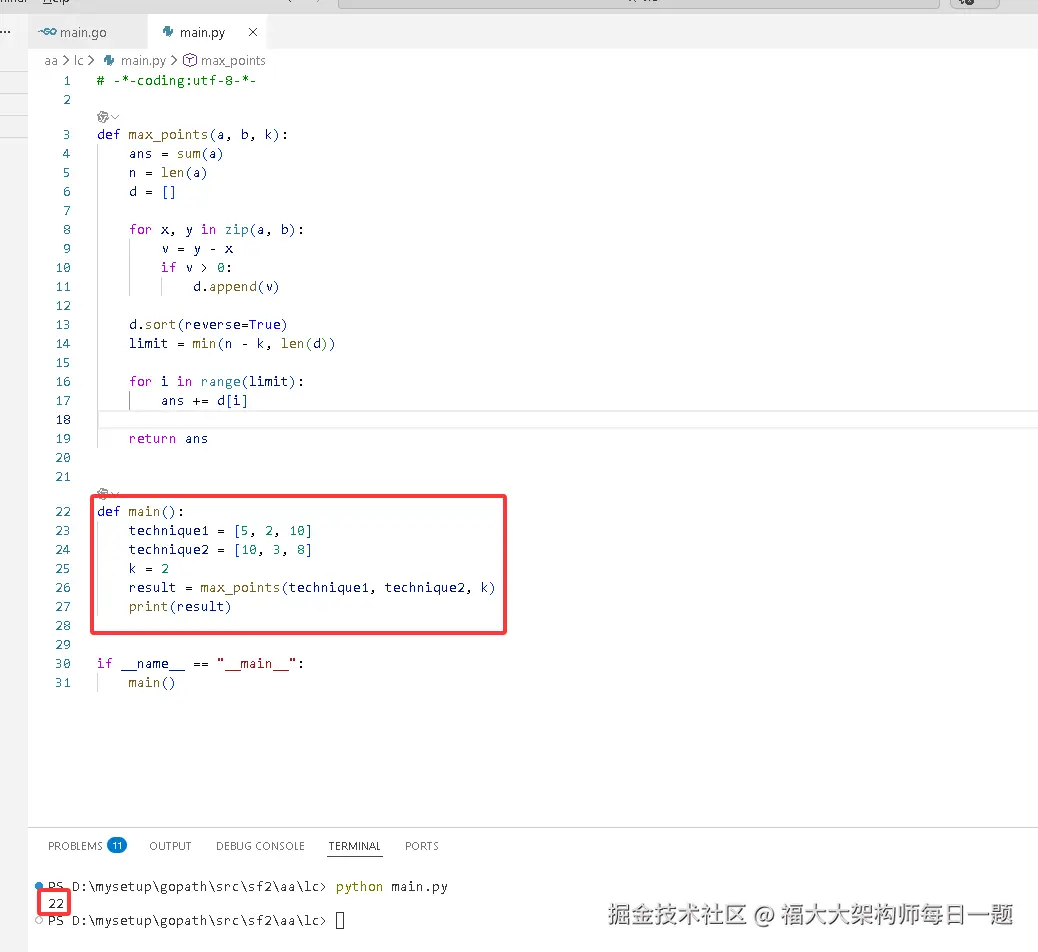The image size is (1038, 952).
Task: Open the PORTS panel tab
Action: 422,846
